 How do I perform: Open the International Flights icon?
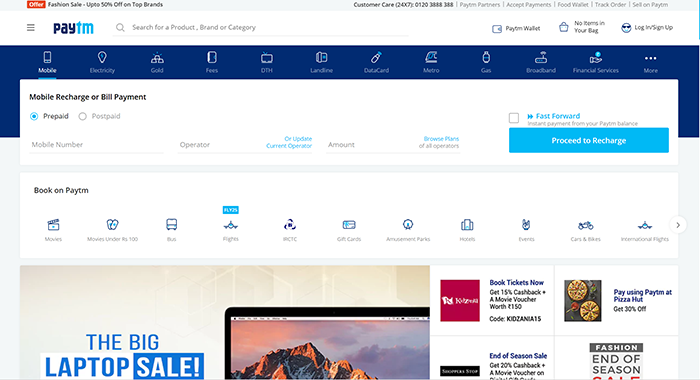pyautogui.click(x=645, y=225)
